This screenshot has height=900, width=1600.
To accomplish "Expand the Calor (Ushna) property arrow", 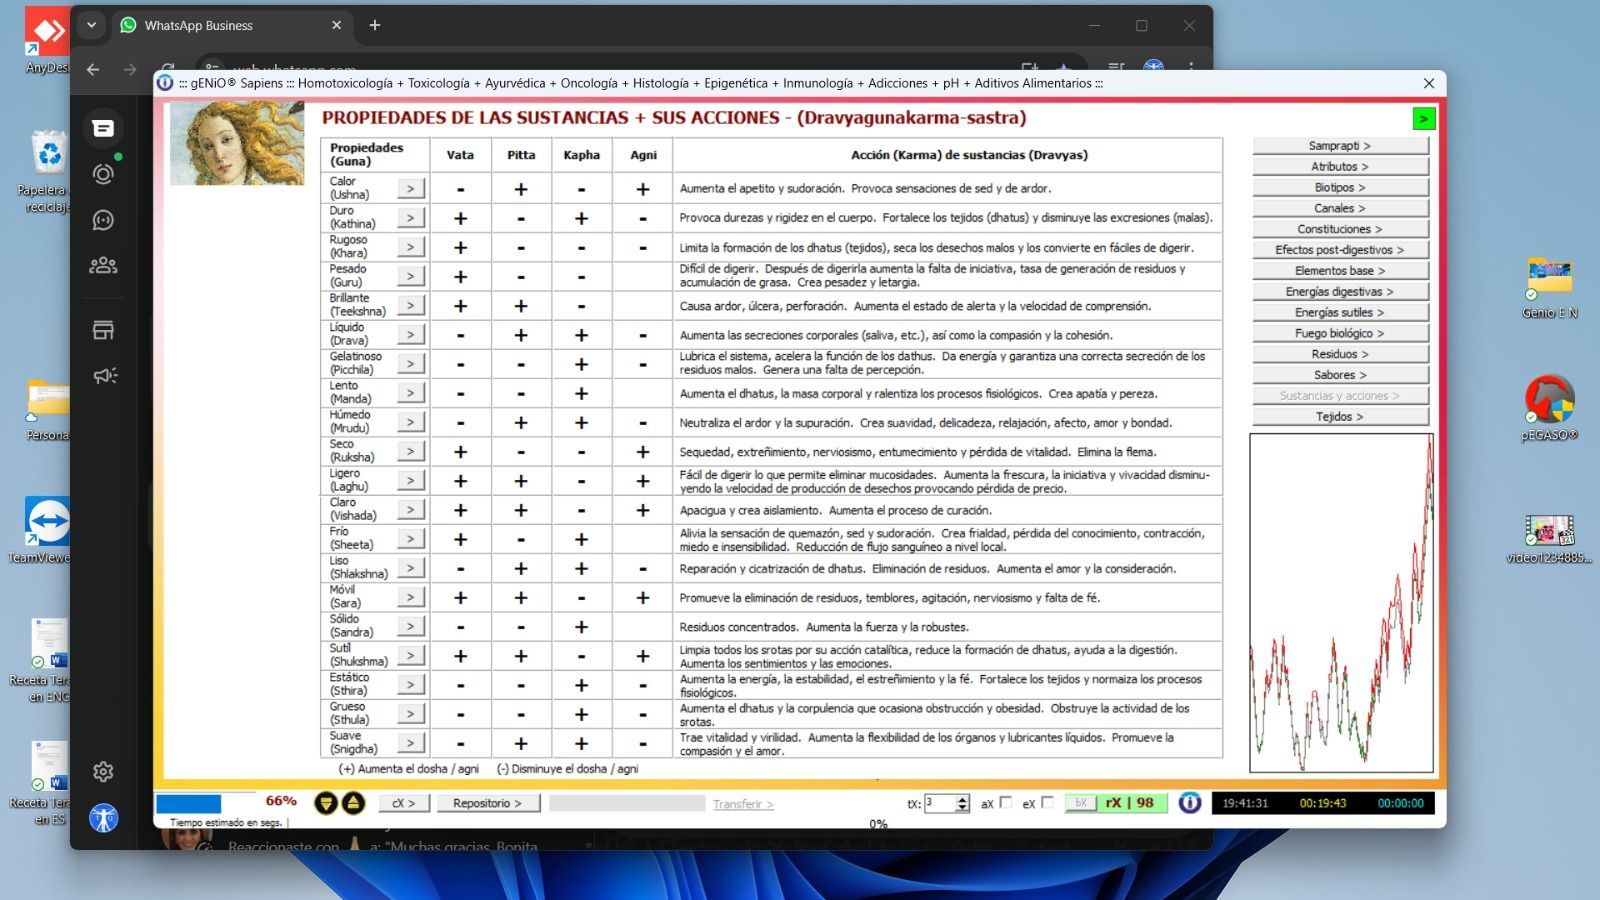I will (x=410, y=188).
